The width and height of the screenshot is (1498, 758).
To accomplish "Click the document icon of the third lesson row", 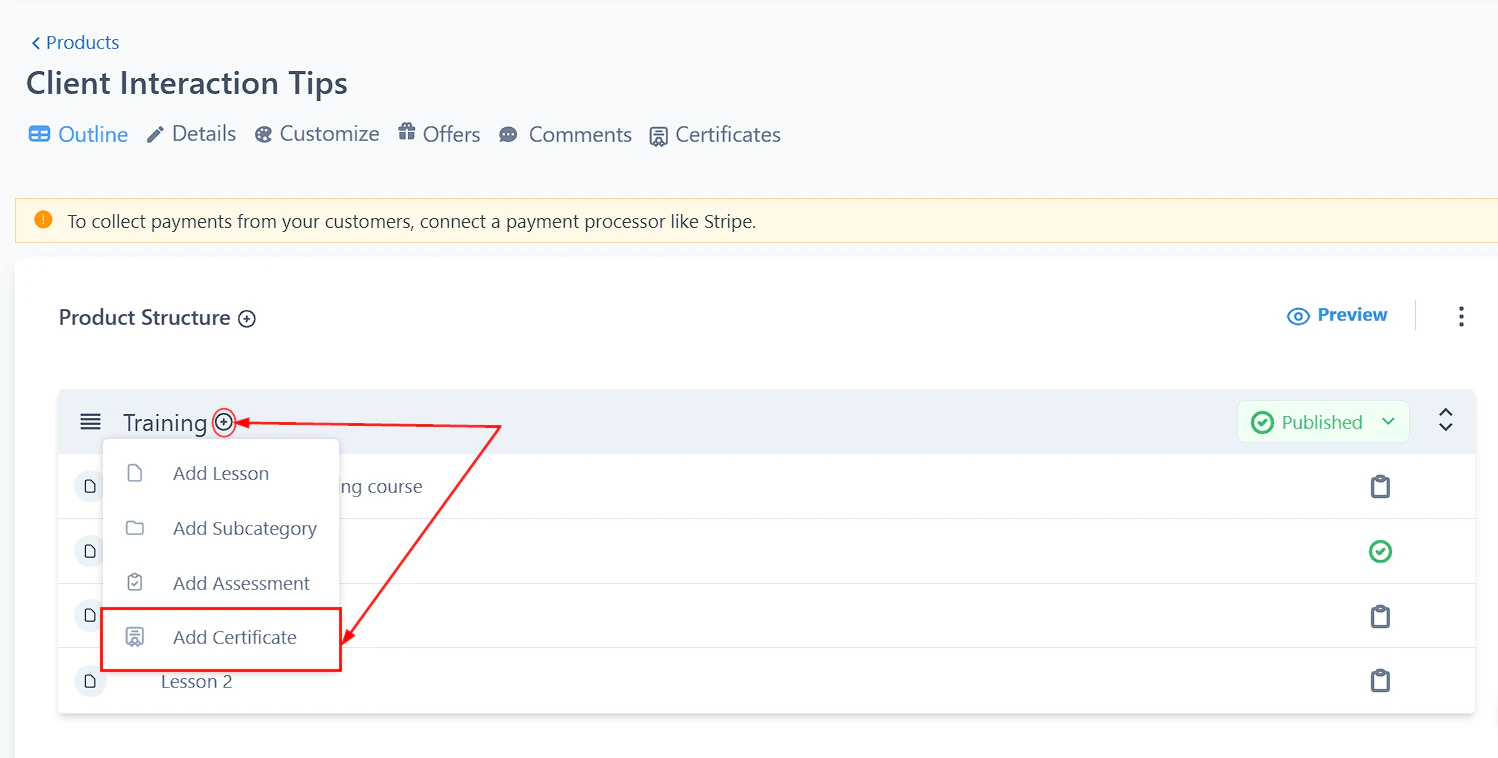I will coord(90,616).
